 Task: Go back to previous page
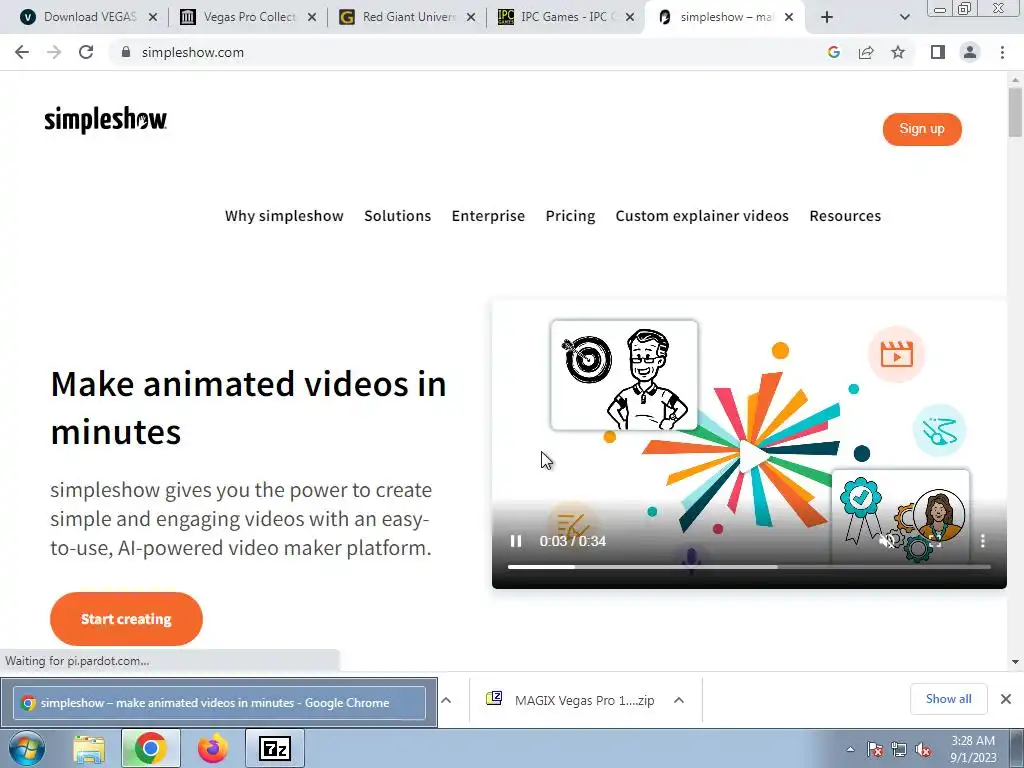(22, 52)
